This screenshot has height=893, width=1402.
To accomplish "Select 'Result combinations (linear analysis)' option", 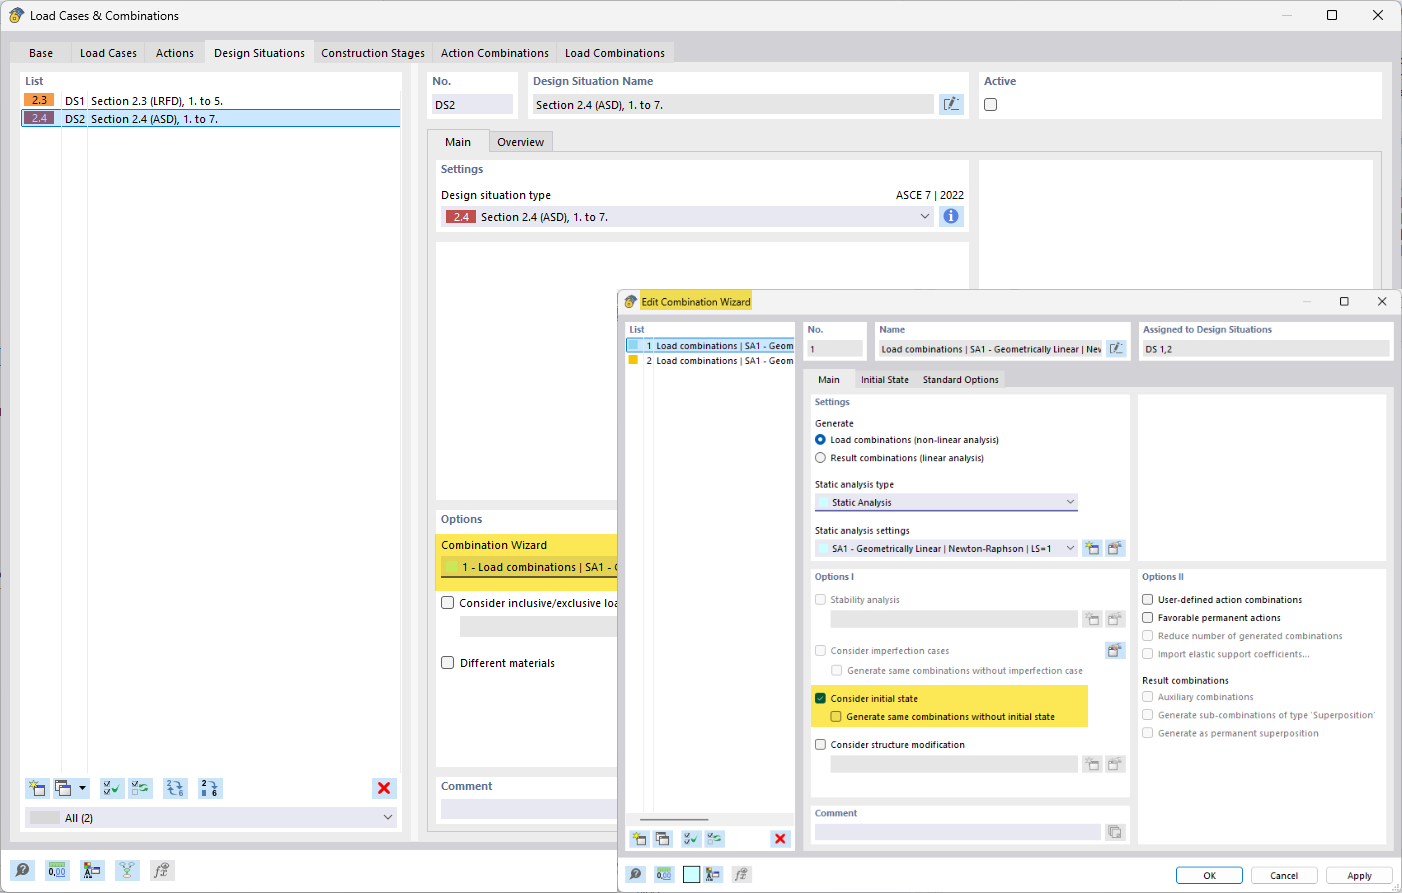I will coord(820,458).
